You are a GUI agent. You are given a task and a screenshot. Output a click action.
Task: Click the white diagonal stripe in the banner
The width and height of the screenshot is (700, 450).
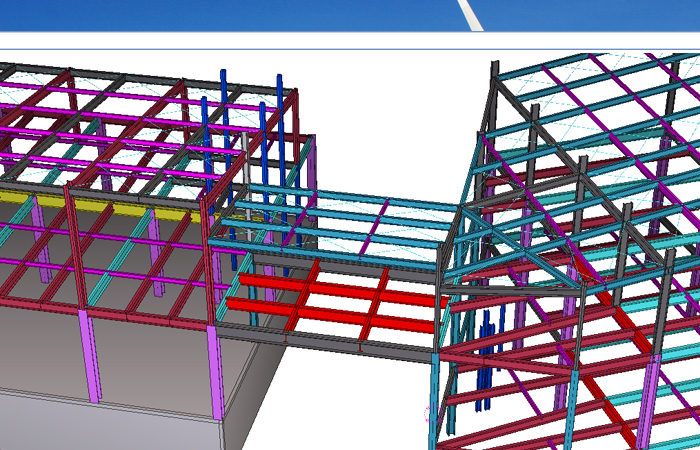(x=472, y=15)
